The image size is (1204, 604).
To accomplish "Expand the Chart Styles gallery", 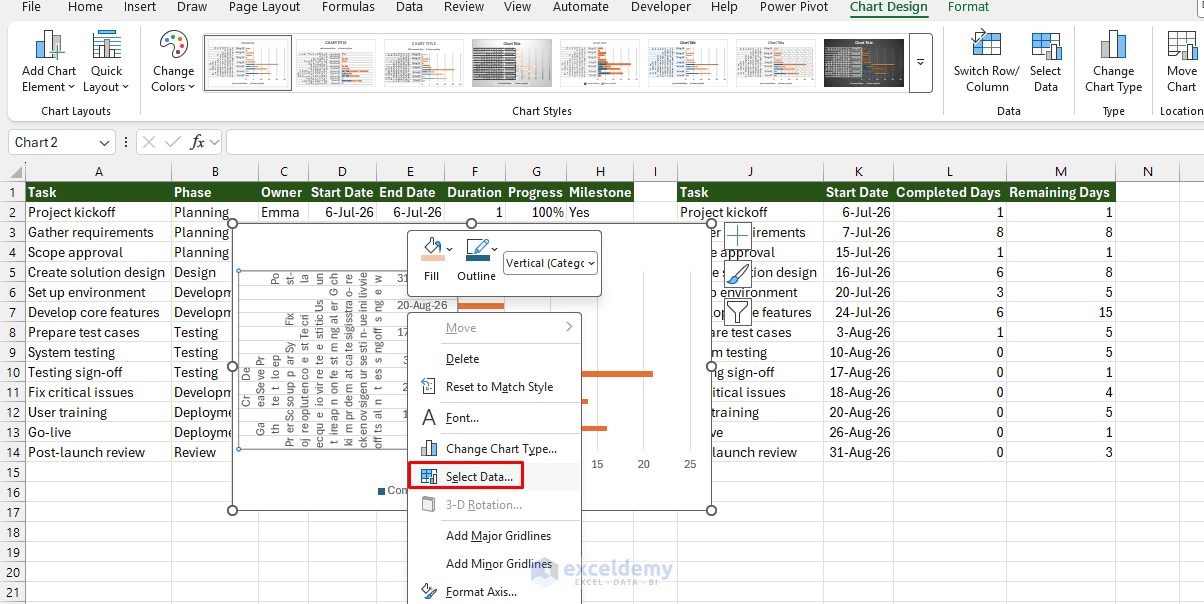I will pyautogui.click(x=921, y=62).
